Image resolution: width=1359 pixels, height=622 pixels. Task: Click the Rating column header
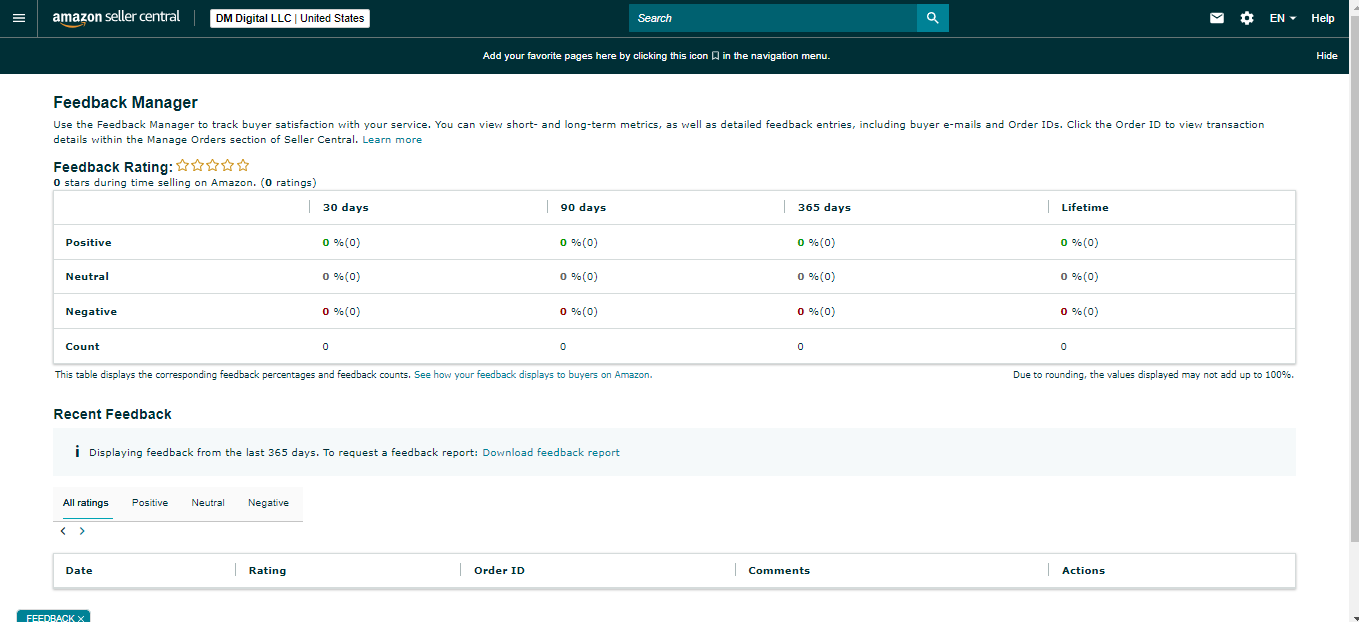coord(267,571)
